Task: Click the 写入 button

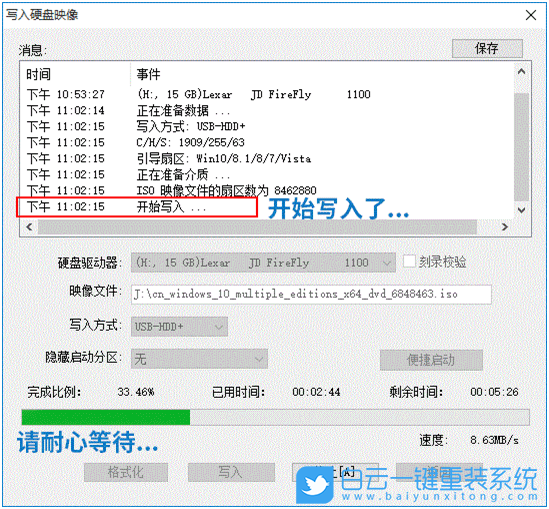Action: (231, 472)
